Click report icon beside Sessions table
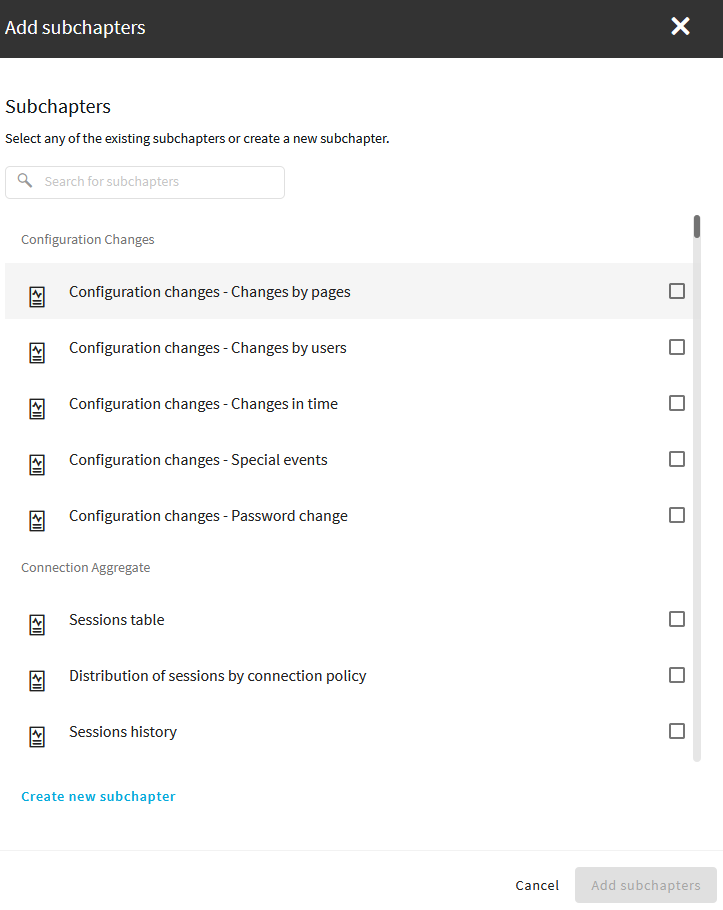The width and height of the screenshot is (723, 910). pos(37,624)
